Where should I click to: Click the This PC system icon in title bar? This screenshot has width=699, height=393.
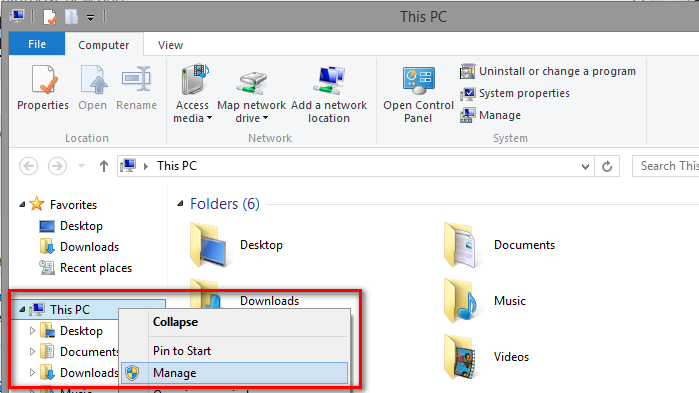(17, 16)
